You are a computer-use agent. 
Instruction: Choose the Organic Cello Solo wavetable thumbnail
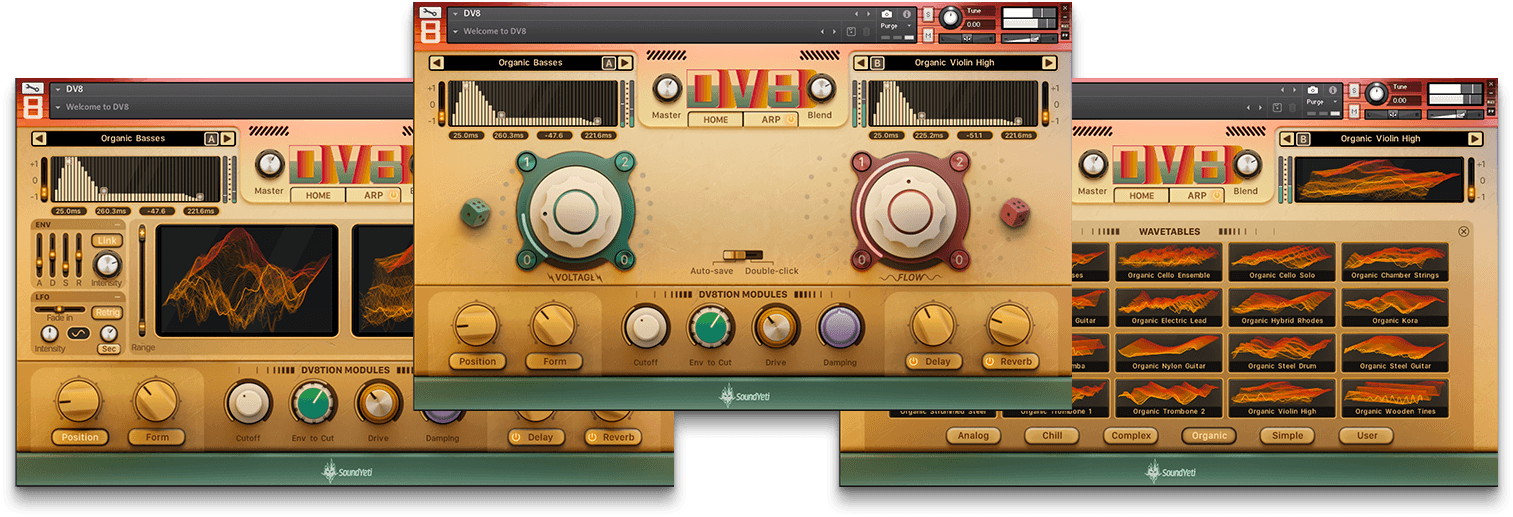point(1282,261)
